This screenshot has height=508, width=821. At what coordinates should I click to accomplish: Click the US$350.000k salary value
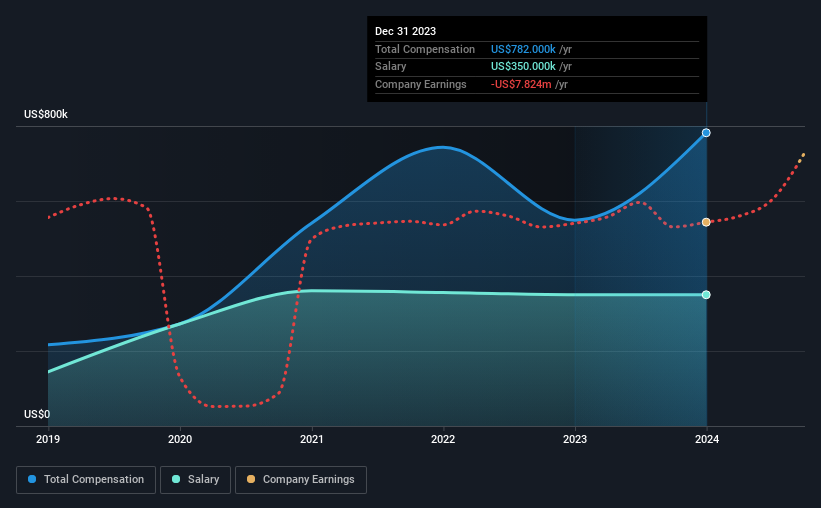click(x=523, y=67)
